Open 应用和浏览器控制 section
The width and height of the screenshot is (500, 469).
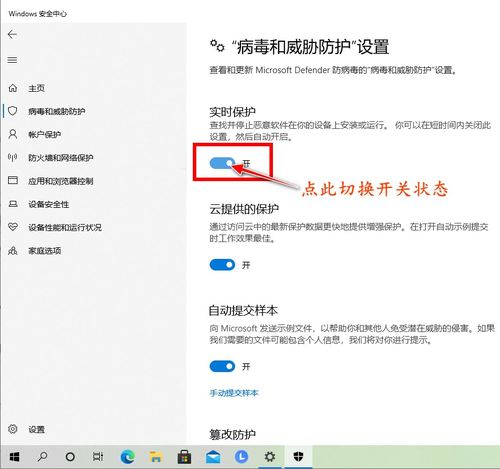[x=61, y=181]
